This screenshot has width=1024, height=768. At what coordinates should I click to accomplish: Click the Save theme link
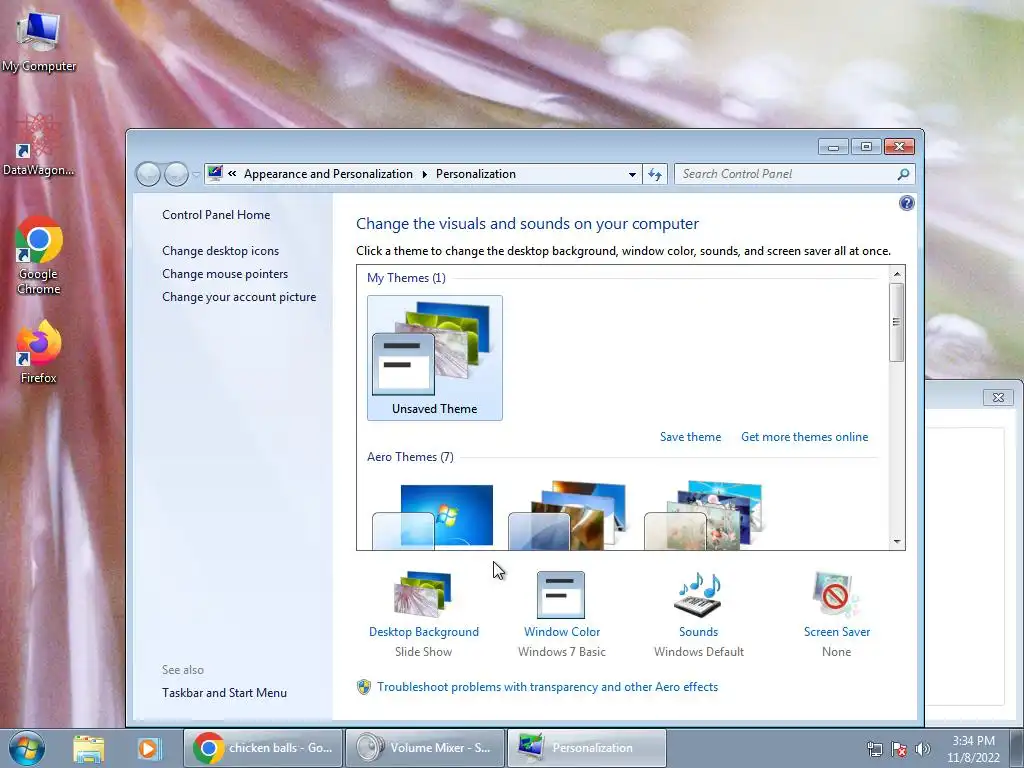pos(690,437)
